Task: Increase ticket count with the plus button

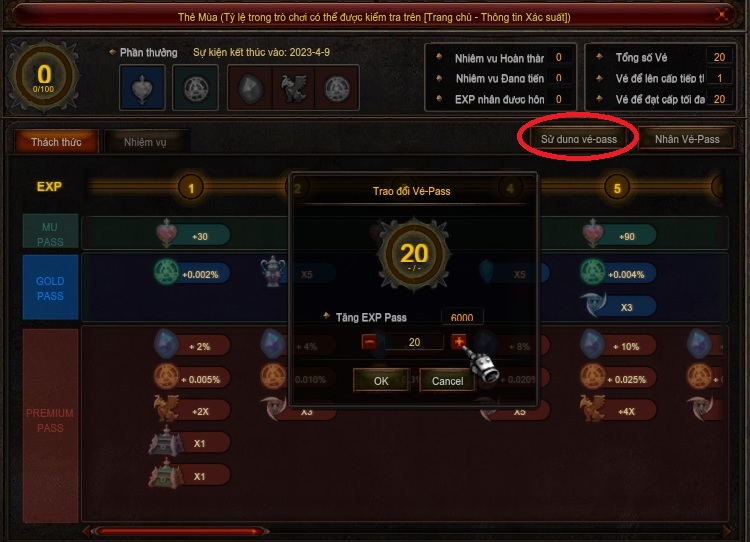Action: 459,342
